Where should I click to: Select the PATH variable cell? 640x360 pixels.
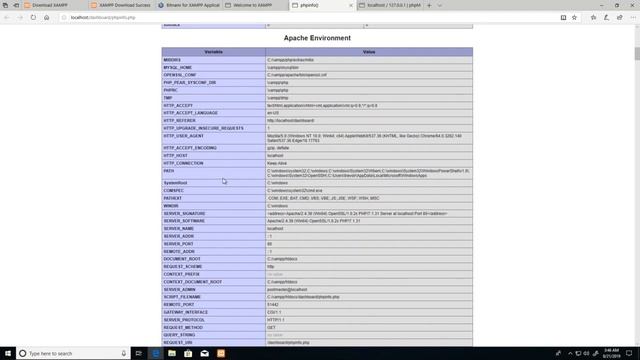(213, 173)
